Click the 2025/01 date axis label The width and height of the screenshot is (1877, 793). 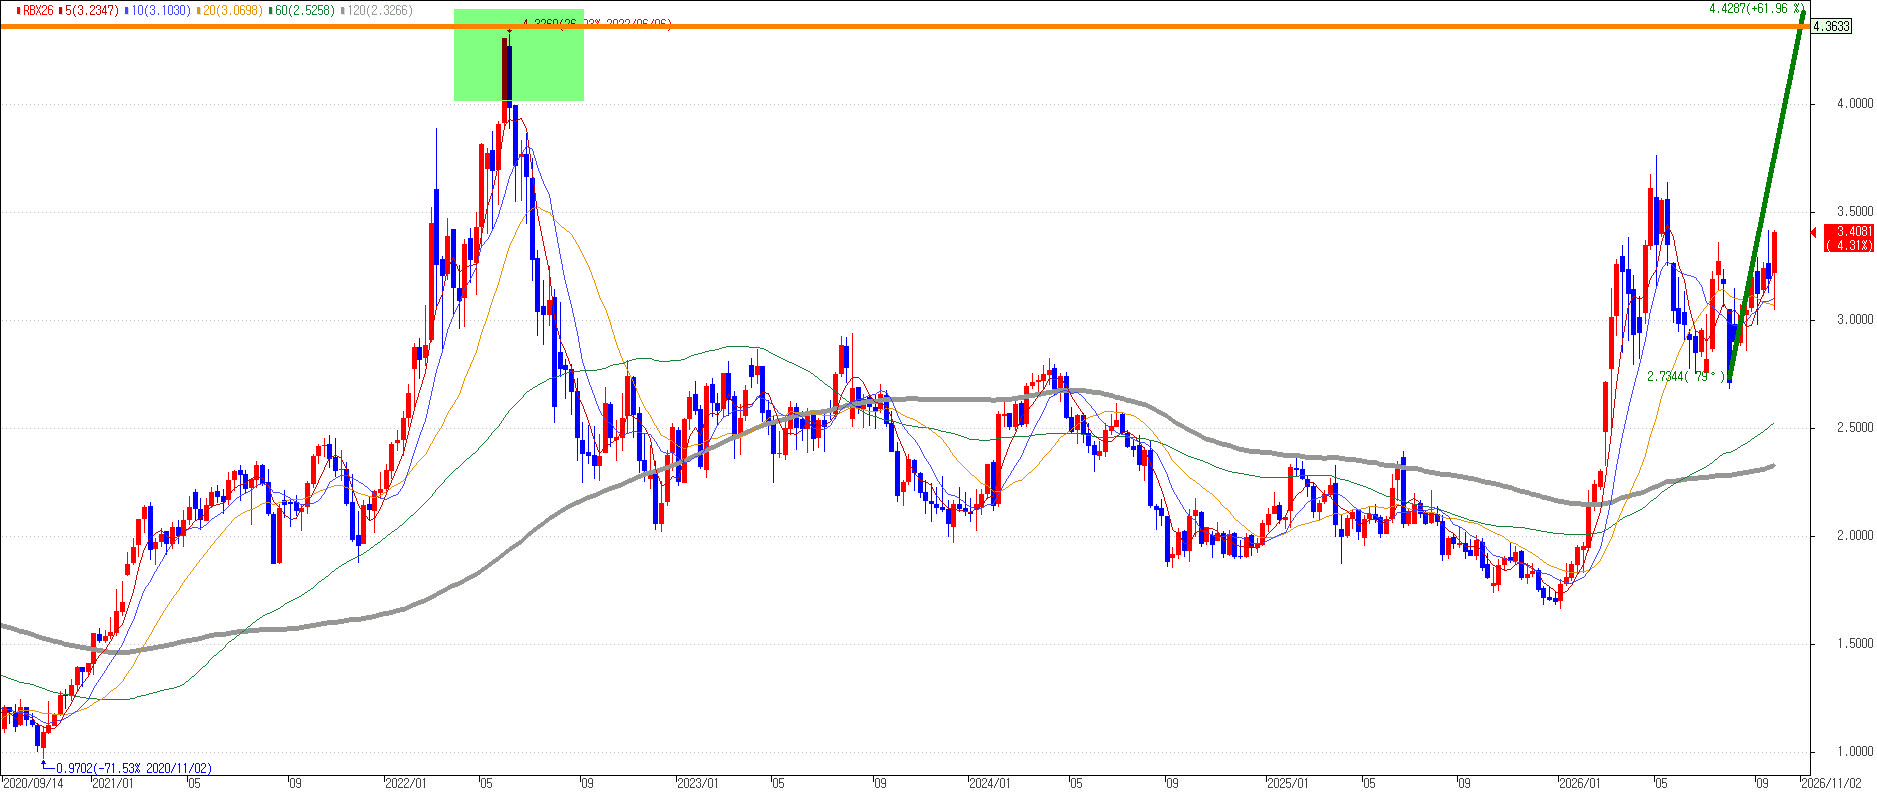point(1288,784)
